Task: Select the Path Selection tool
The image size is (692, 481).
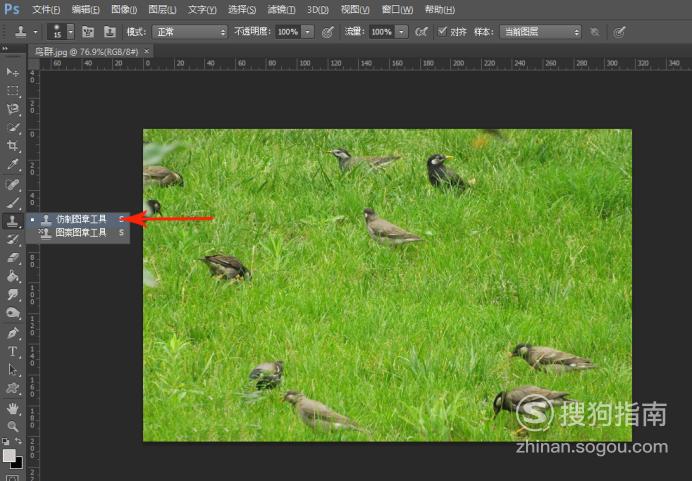Action: tap(12, 370)
